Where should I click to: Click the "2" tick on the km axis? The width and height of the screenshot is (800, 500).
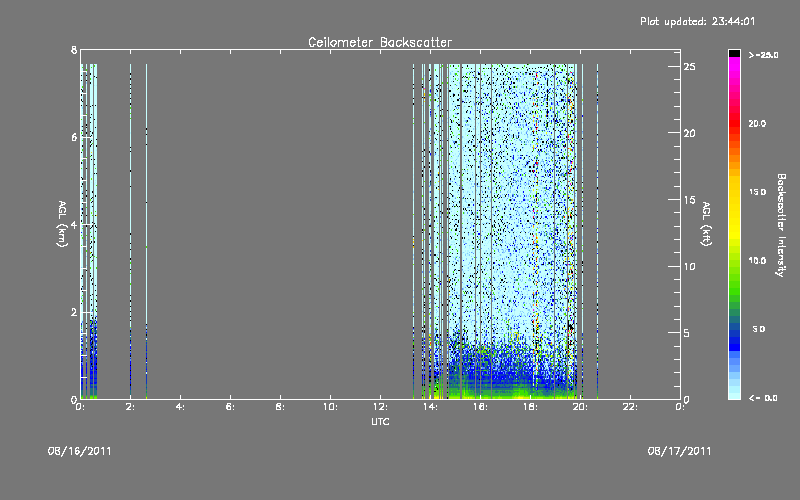pyautogui.click(x=74, y=312)
